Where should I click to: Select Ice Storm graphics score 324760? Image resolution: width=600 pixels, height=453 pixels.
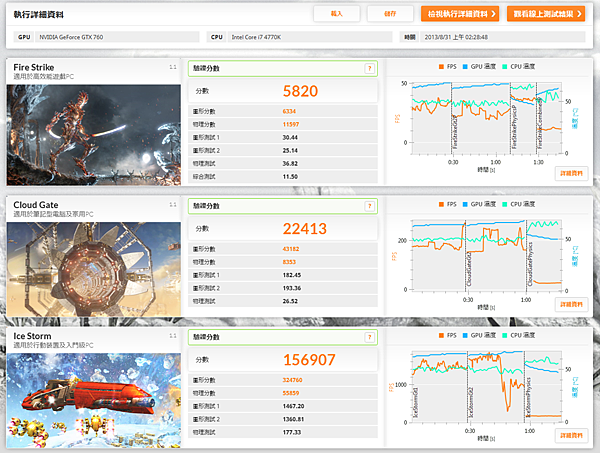coord(292,380)
